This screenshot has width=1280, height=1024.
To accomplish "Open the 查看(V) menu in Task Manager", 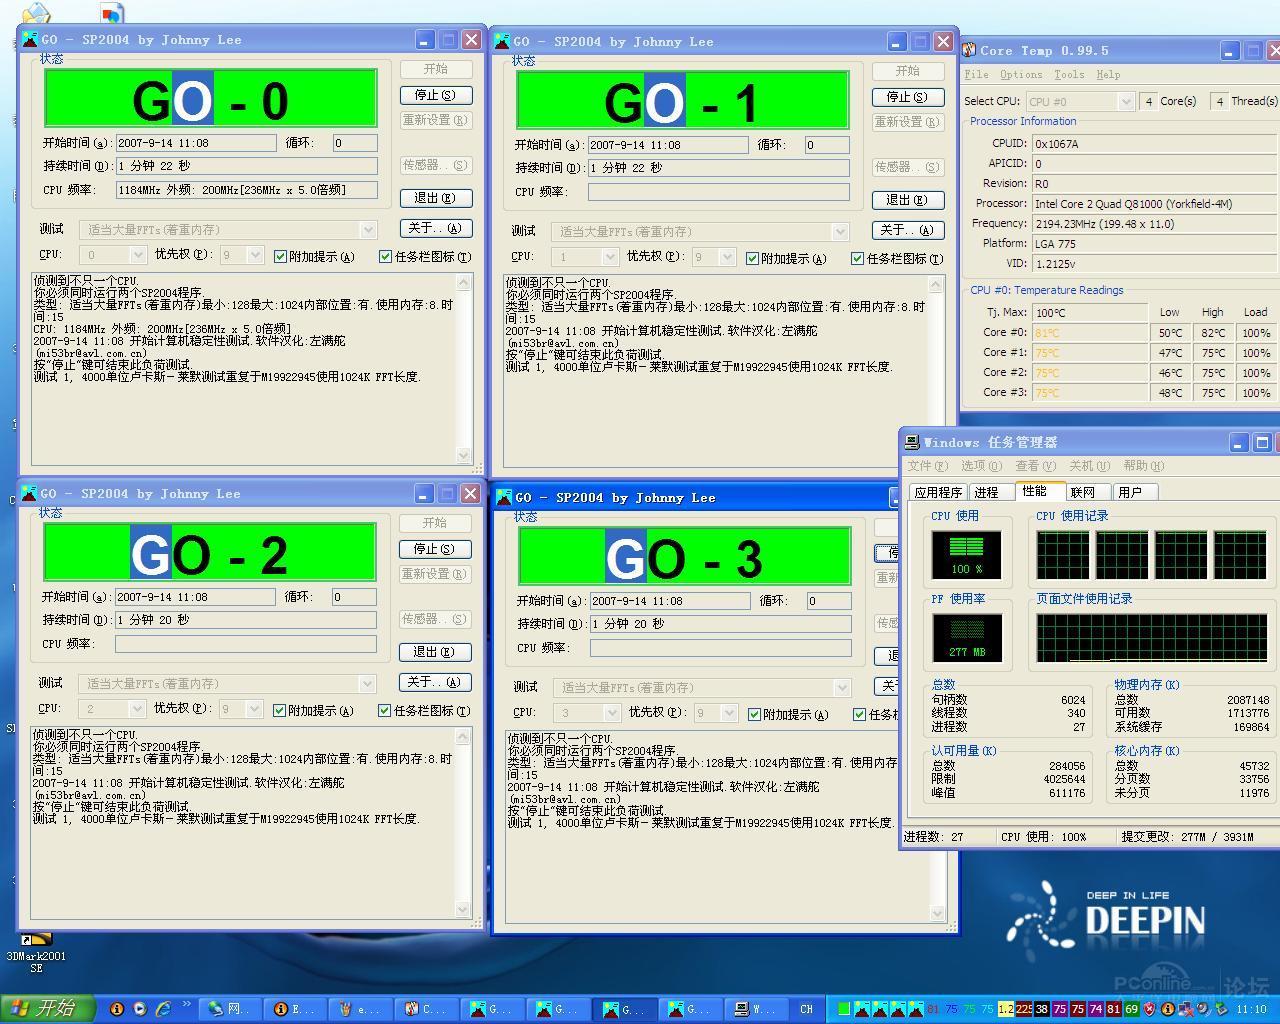I will point(1035,466).
